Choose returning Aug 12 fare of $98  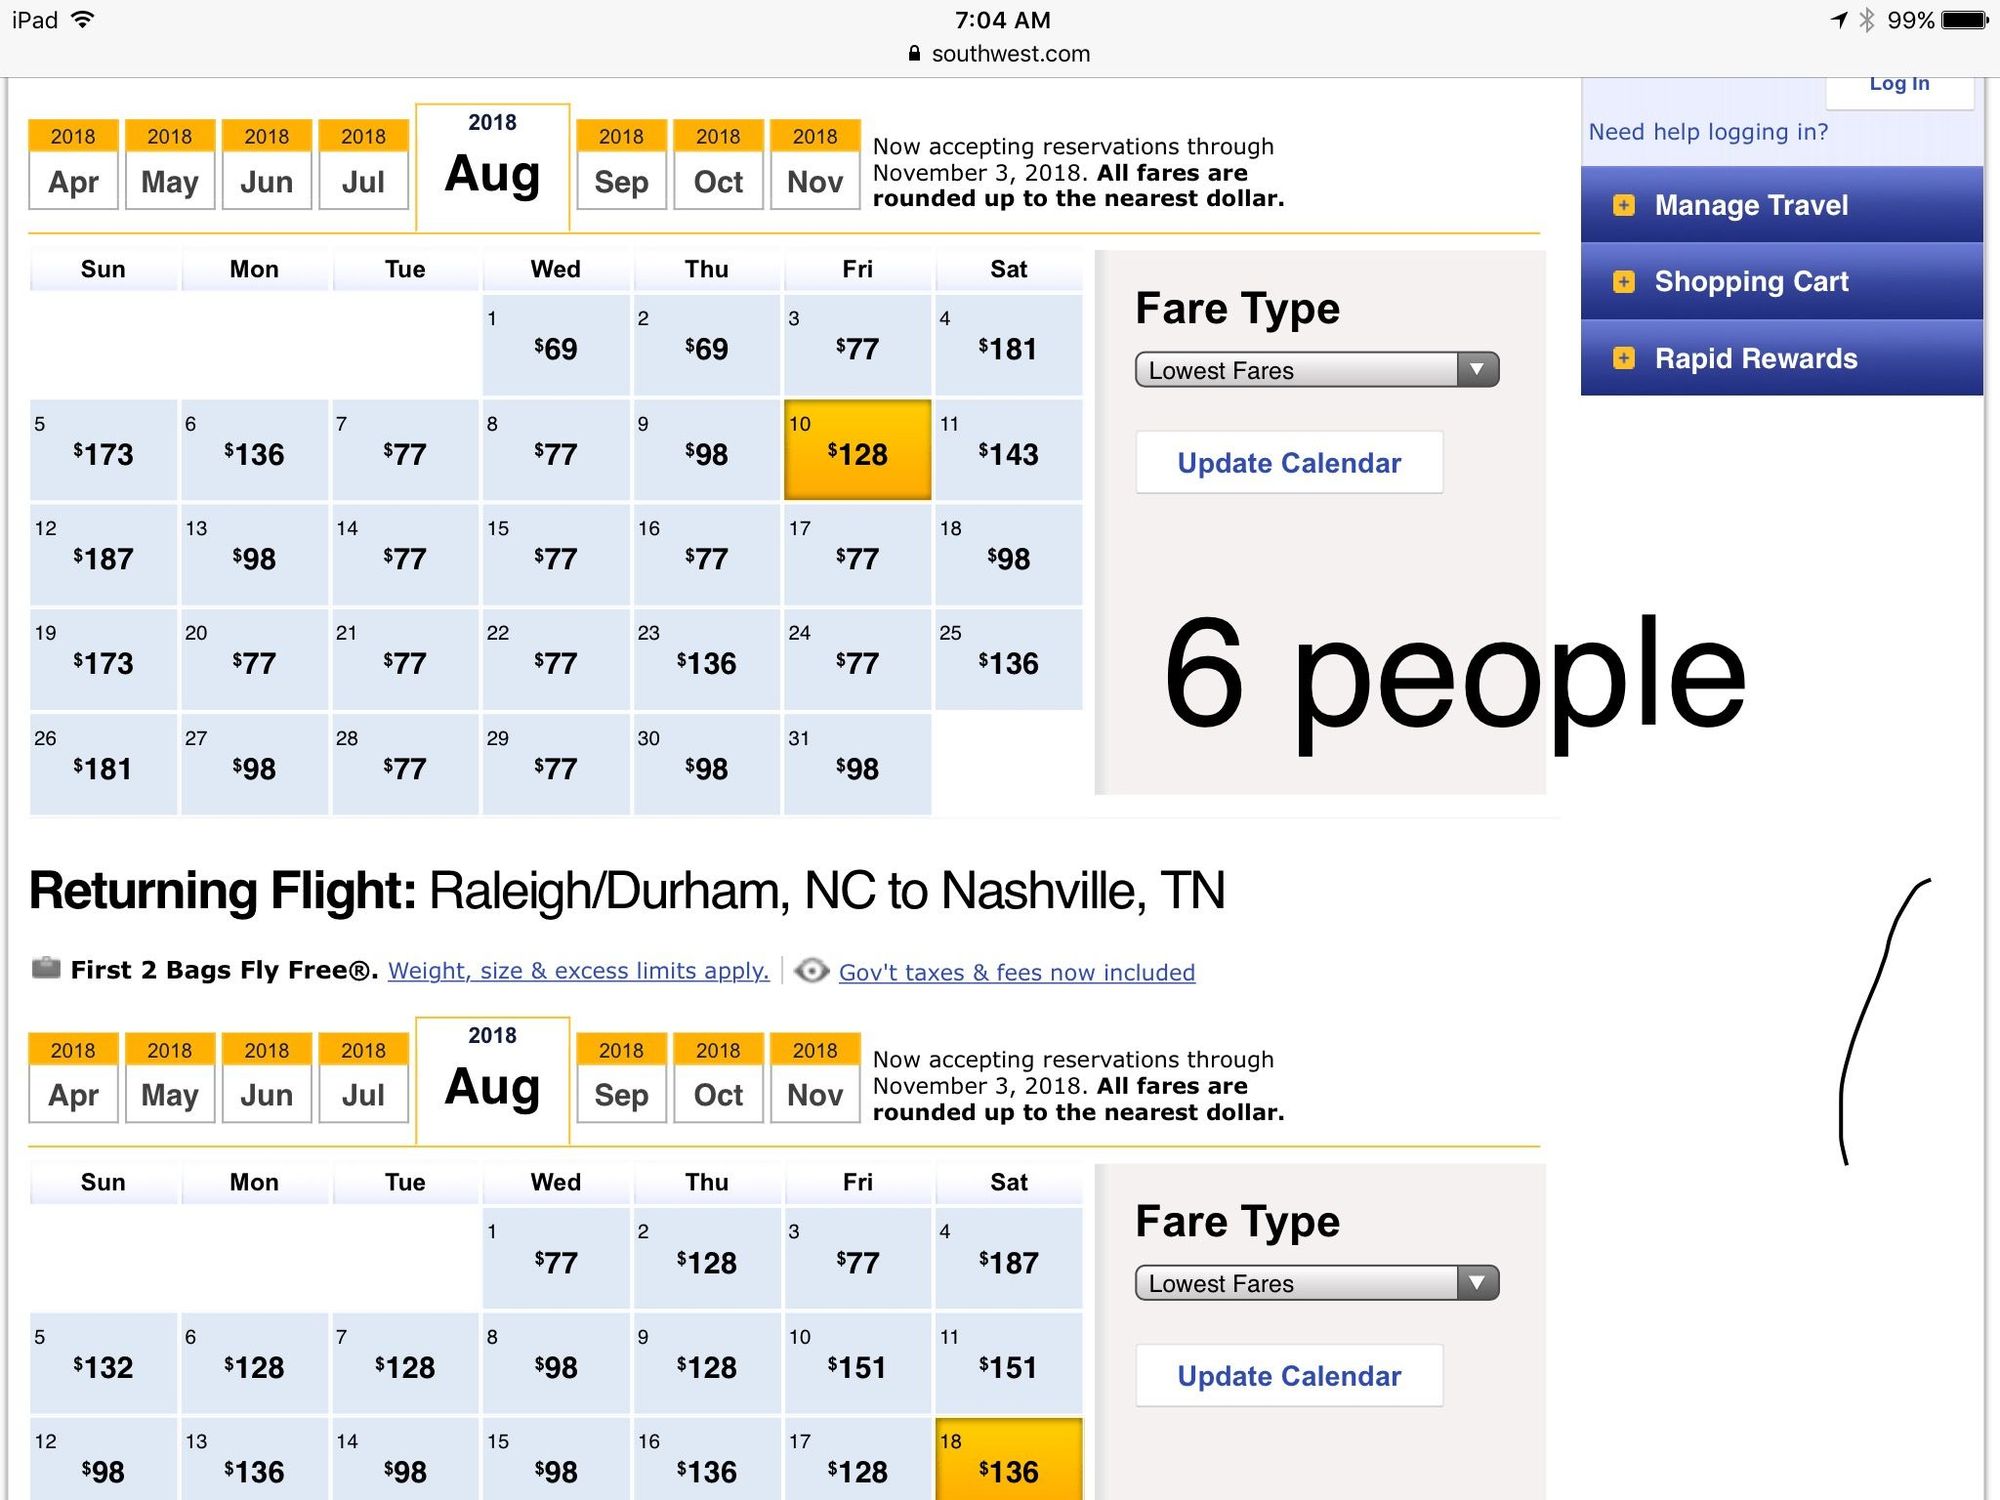click(103, 1459)
